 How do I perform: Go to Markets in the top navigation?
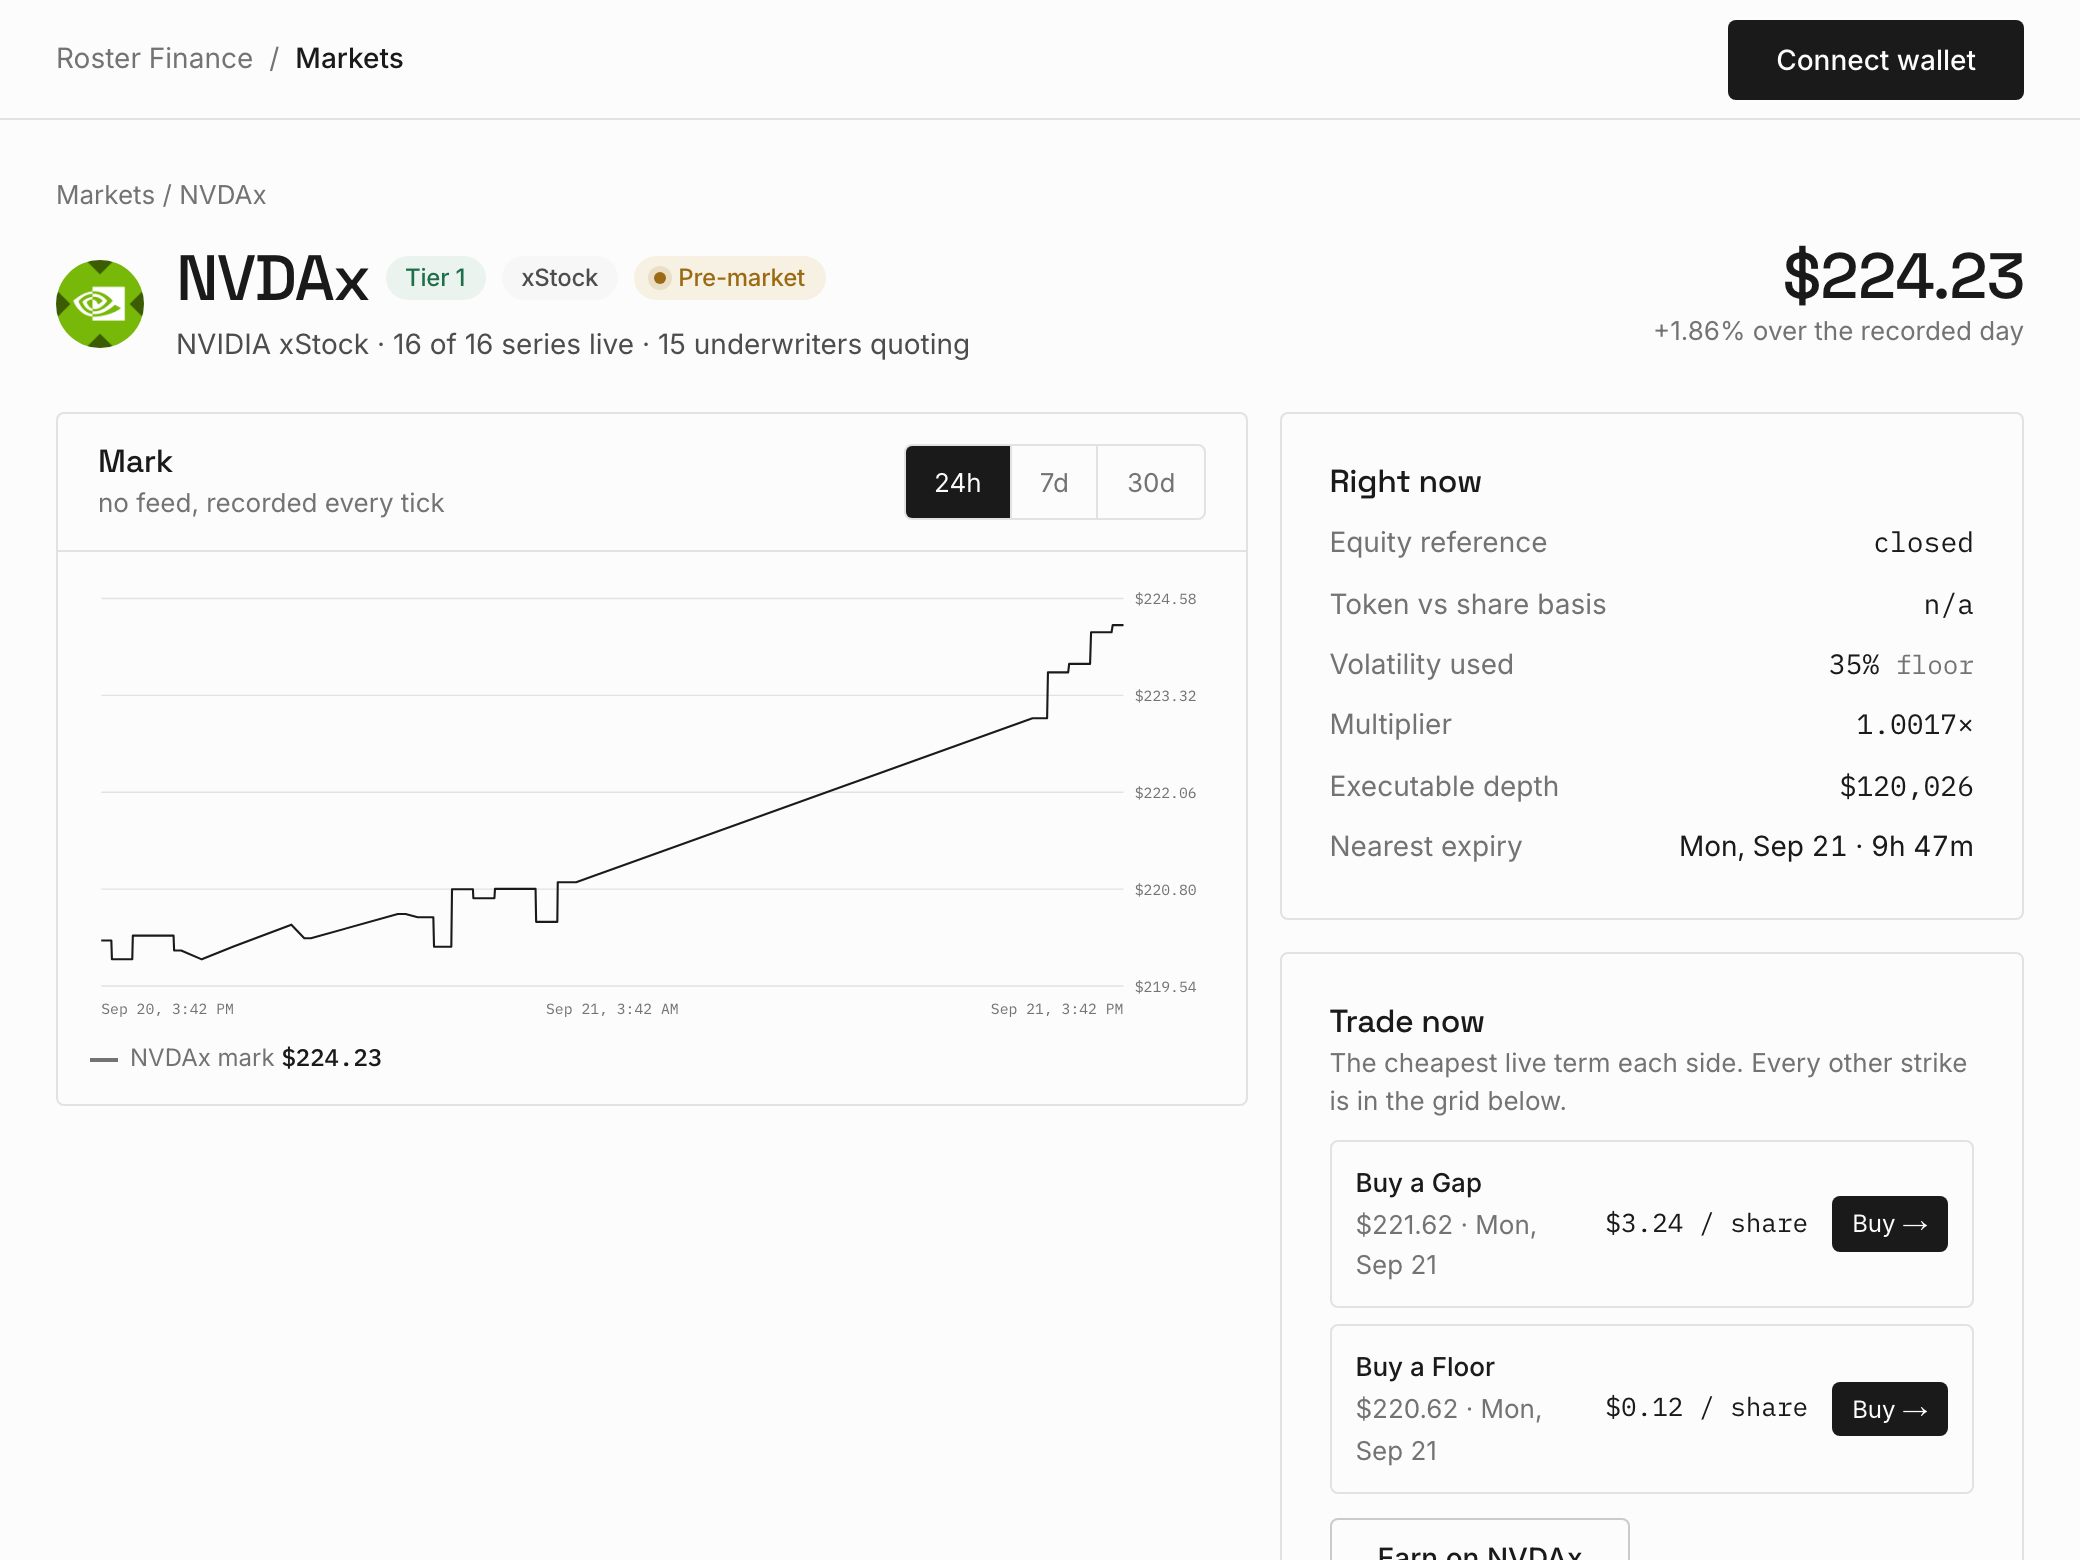[349, 59]
